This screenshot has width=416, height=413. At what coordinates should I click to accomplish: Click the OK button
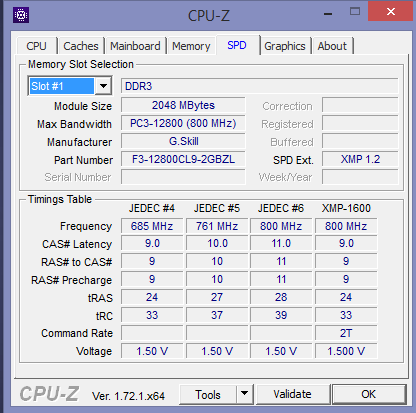(368, 394)
